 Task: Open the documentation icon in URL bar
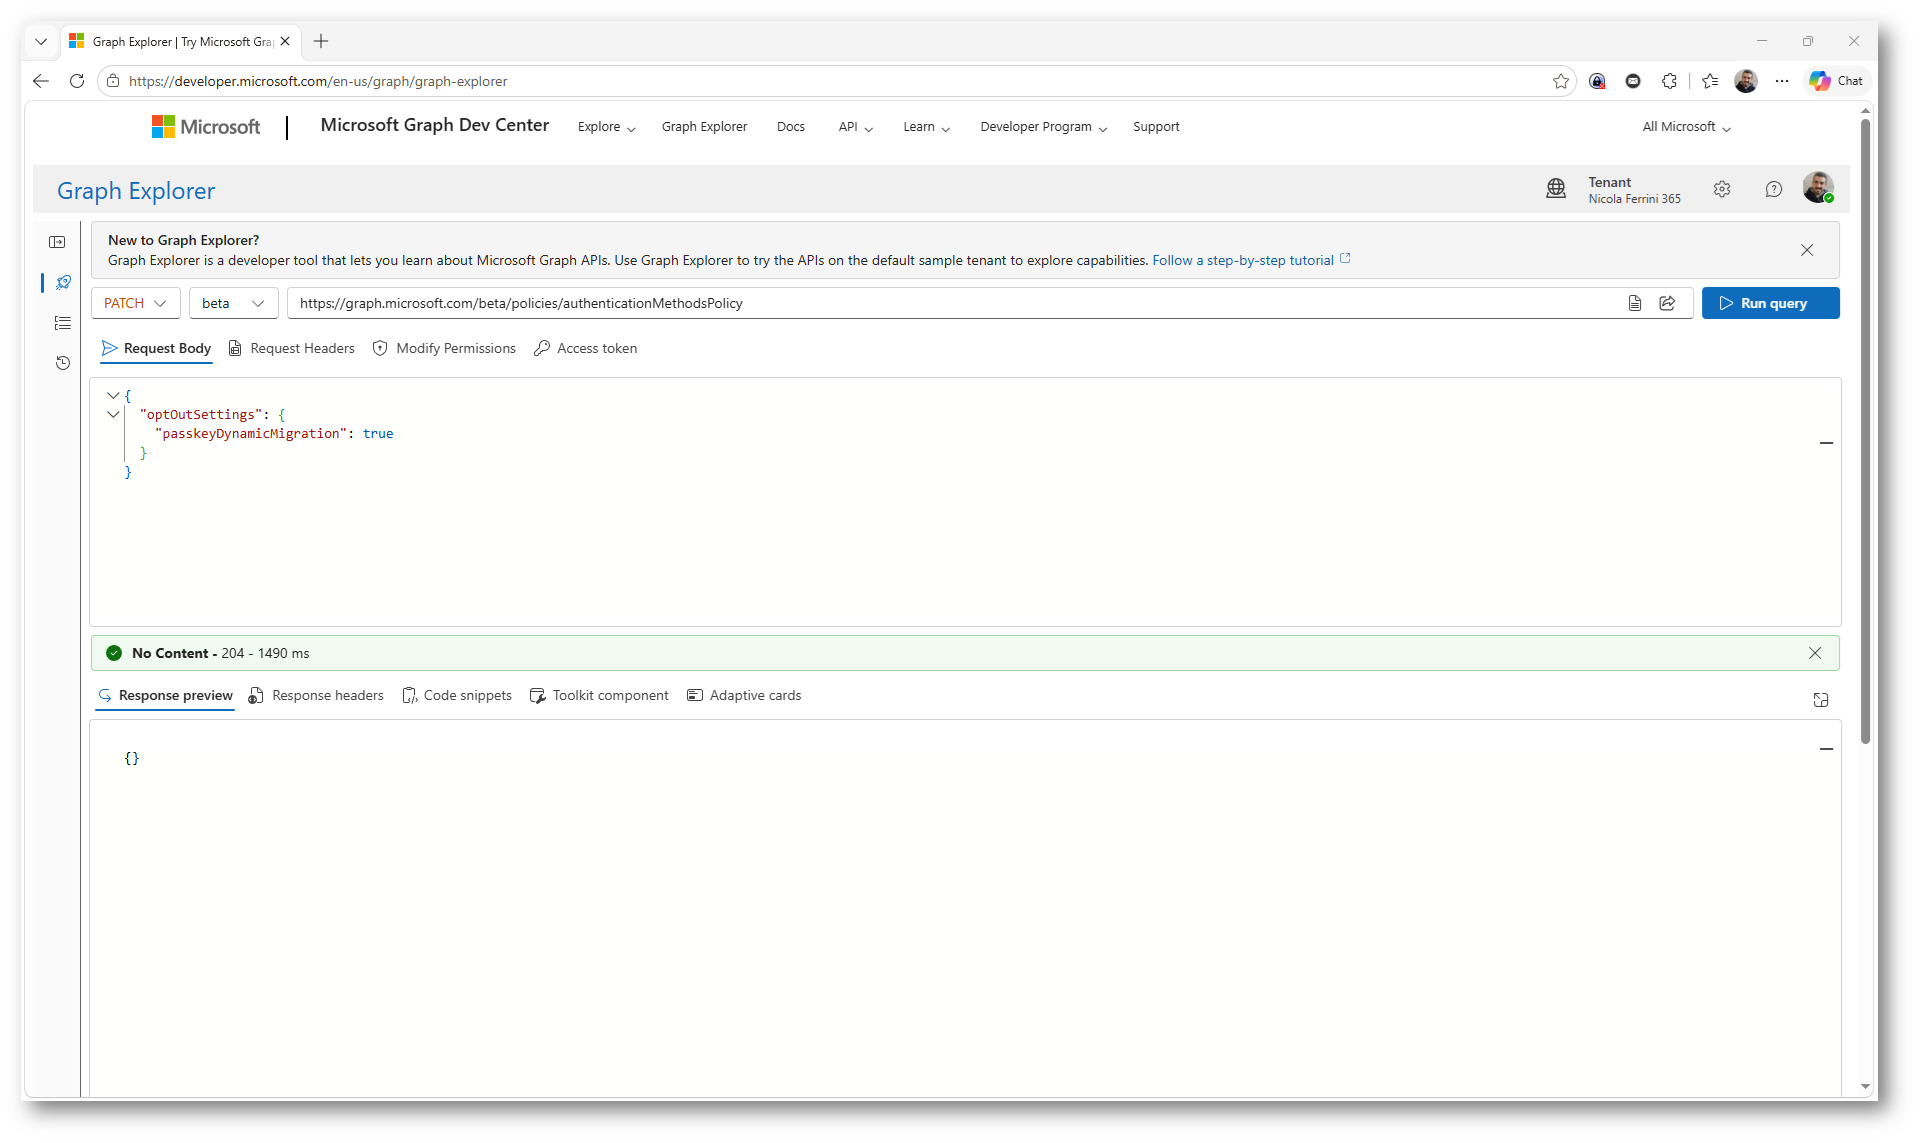[1635, 303]
